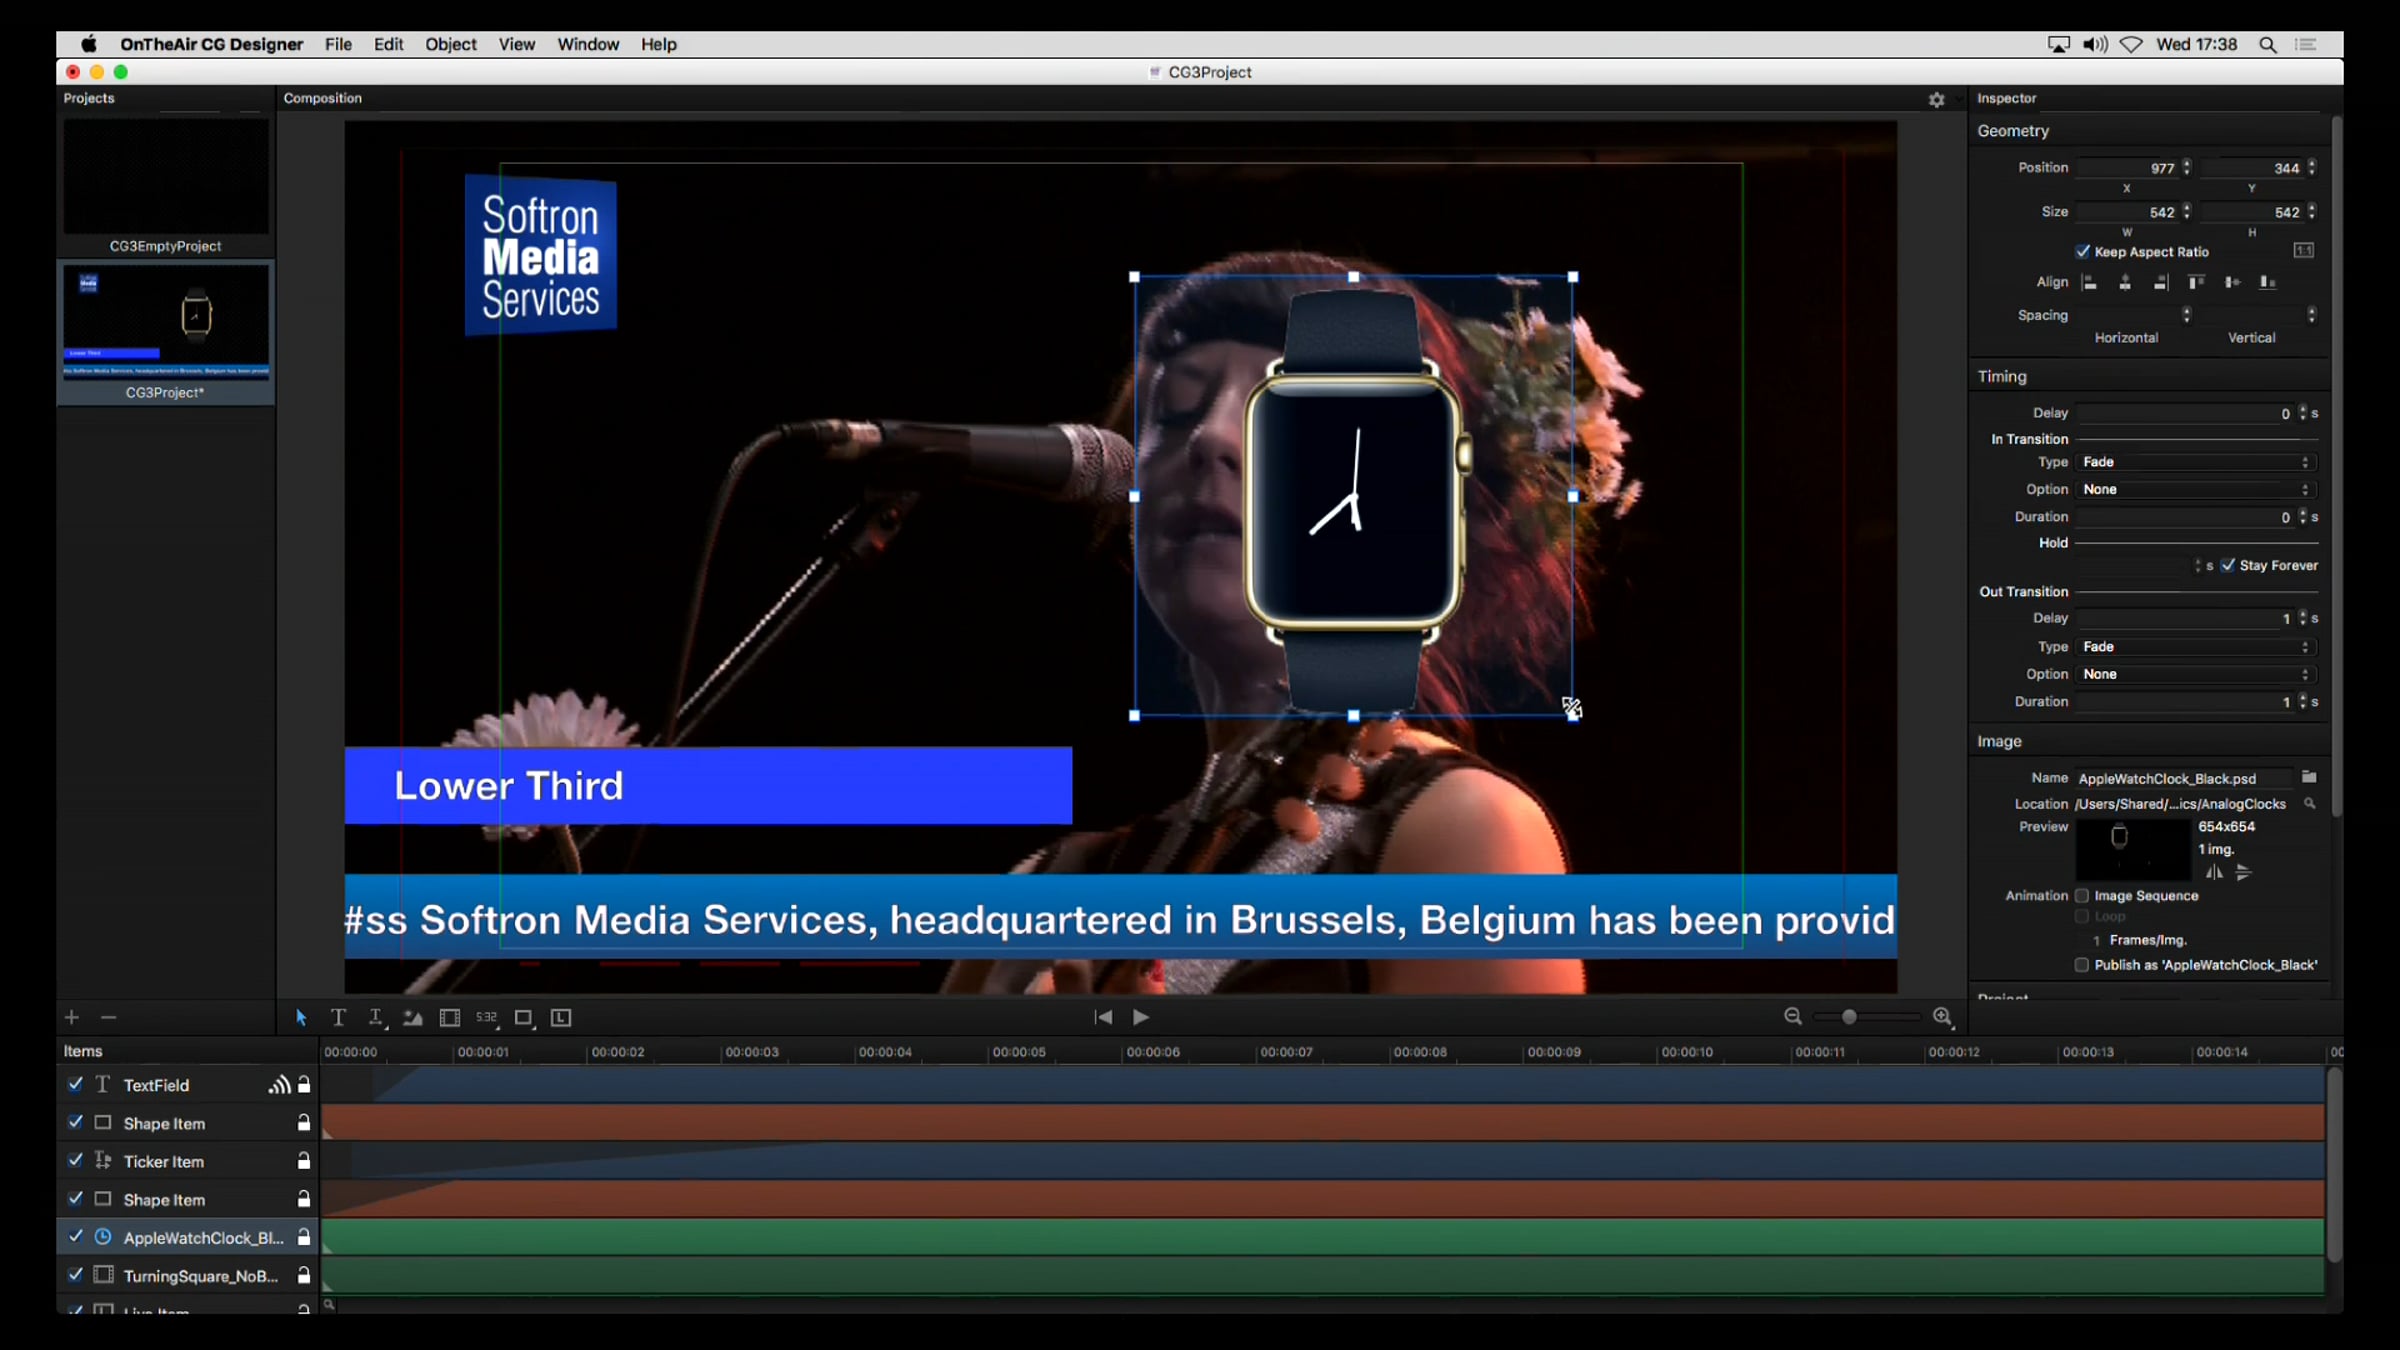Hide the first Shape Item
This screenshot has width=2400, height=1350.
75,1122
